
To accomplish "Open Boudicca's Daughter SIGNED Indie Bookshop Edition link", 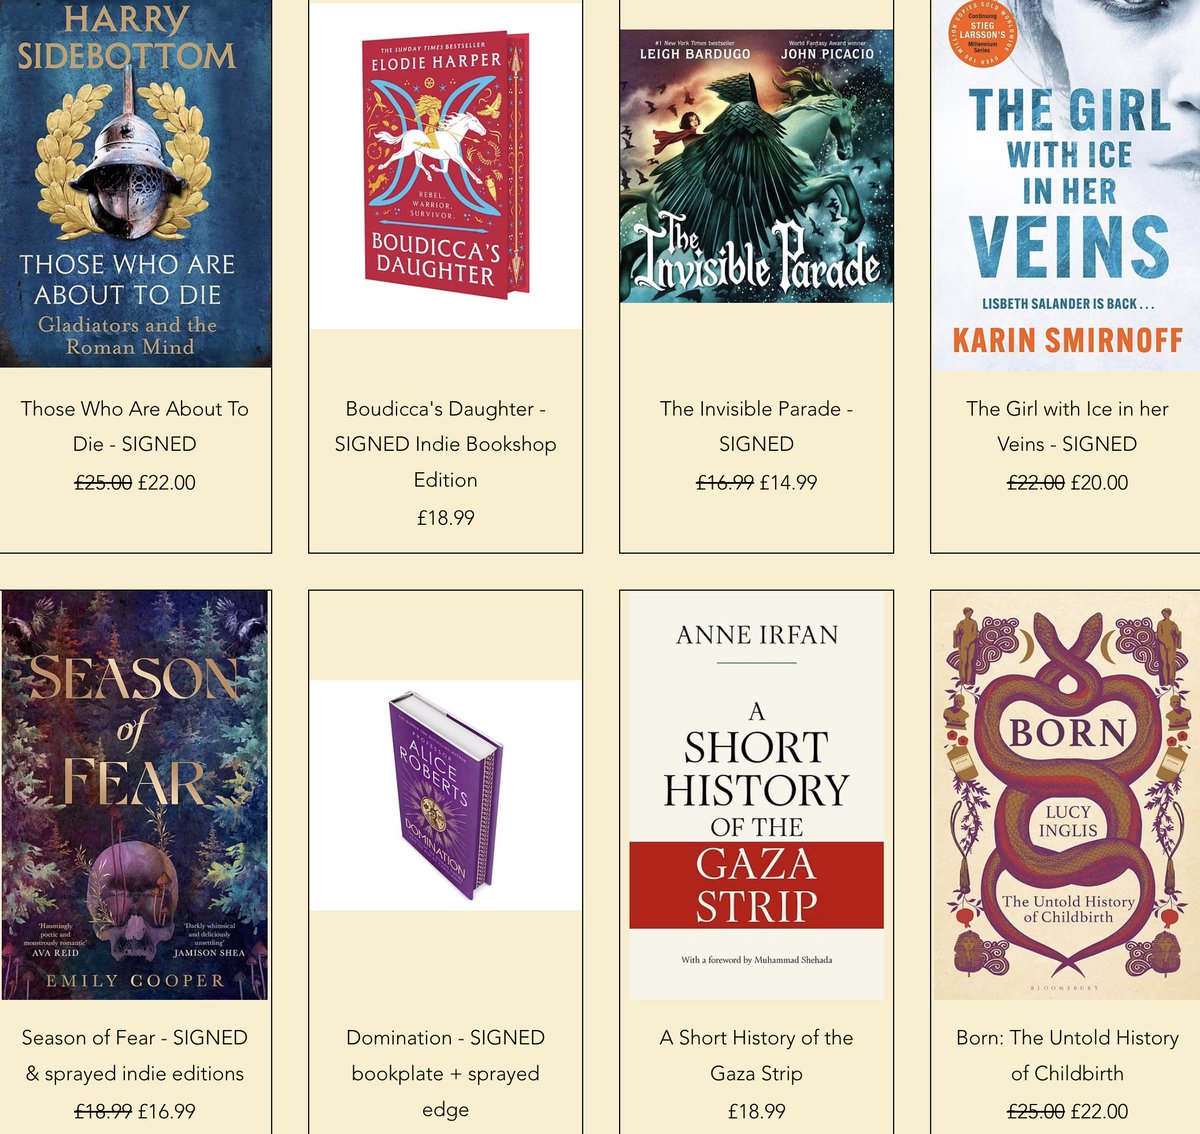I will [446, 444].
